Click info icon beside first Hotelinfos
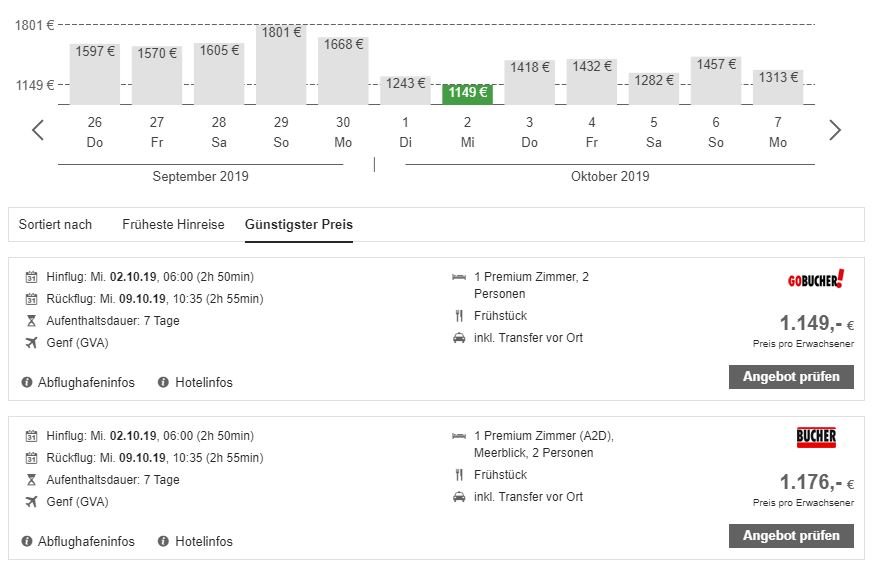The width and height of the screenshot is (876, 566). [x=164, y=382]
